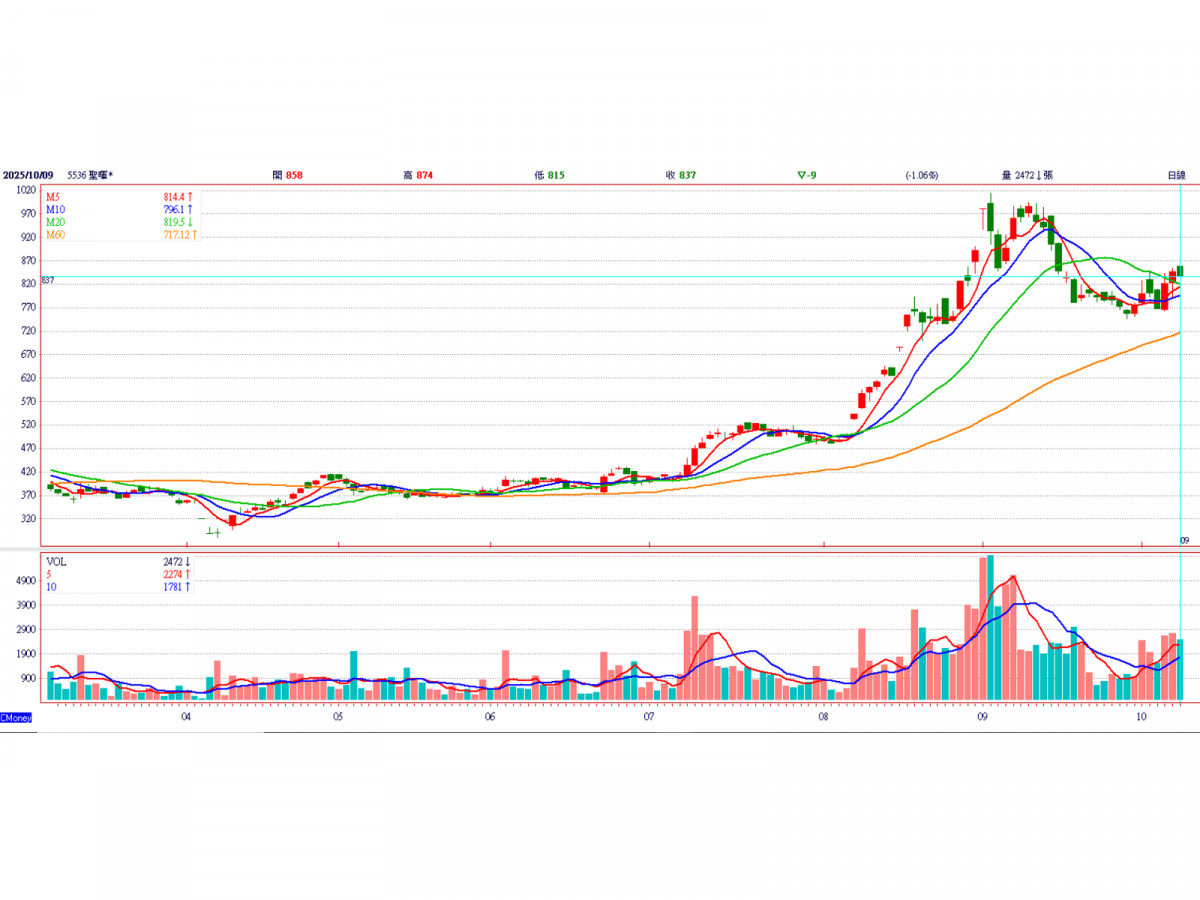Click the 10-day volume average legend

point(51,587)
